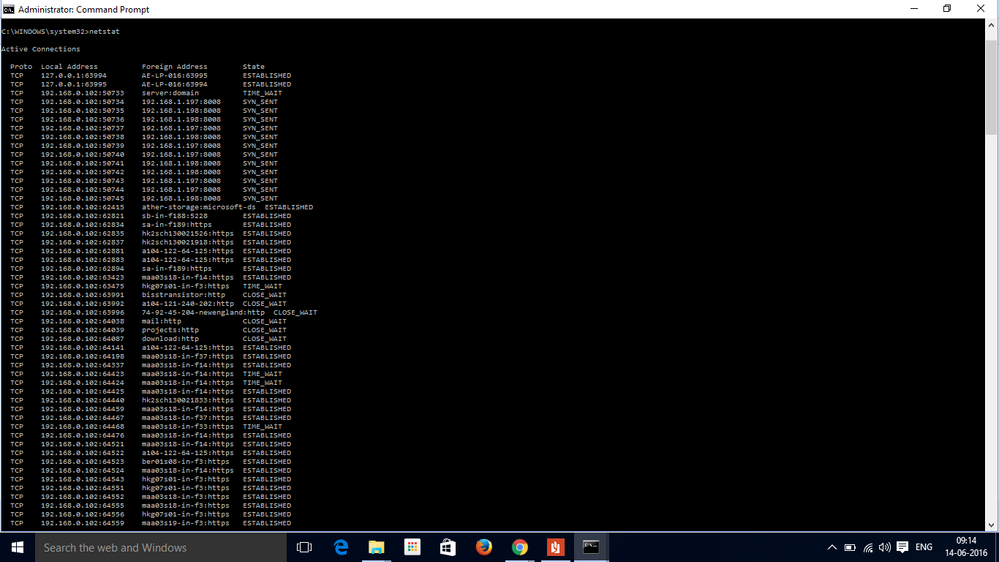Open File Explorer from the taskbar
The image size is (999, 562).
pyautogui.click(x=377, y=547)
